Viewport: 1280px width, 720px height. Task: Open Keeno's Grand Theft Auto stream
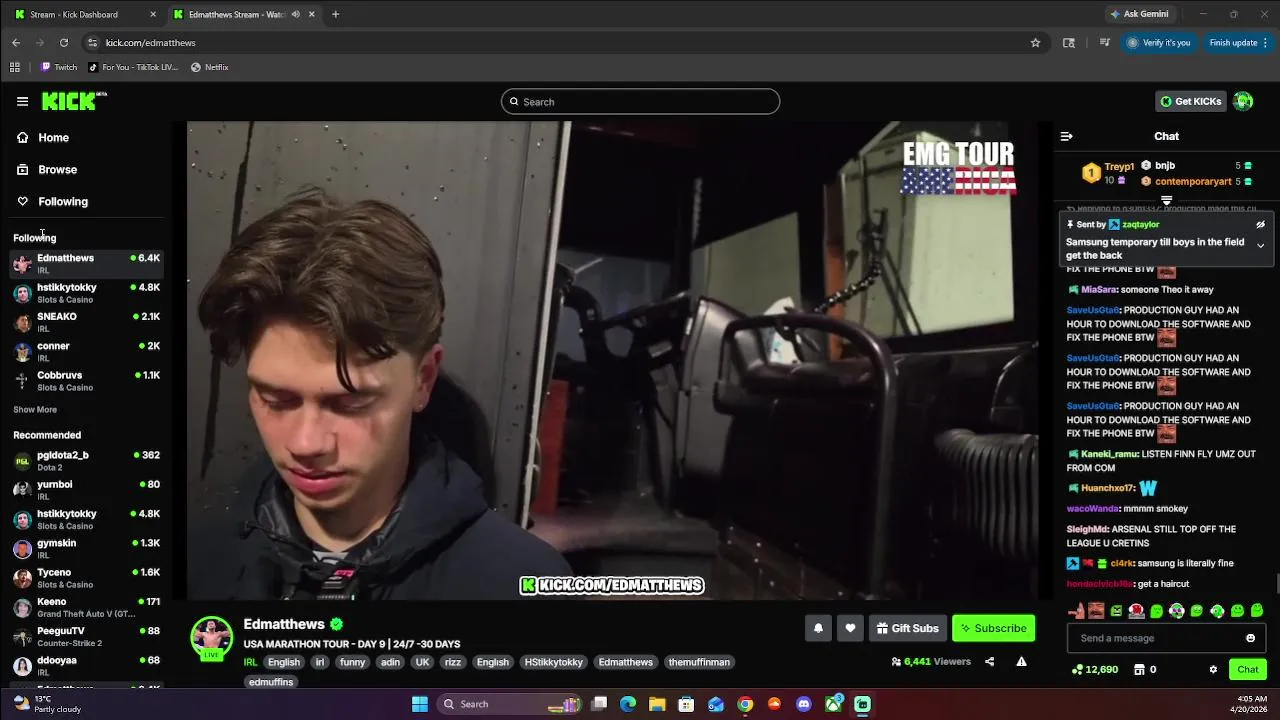click(86, 607)
